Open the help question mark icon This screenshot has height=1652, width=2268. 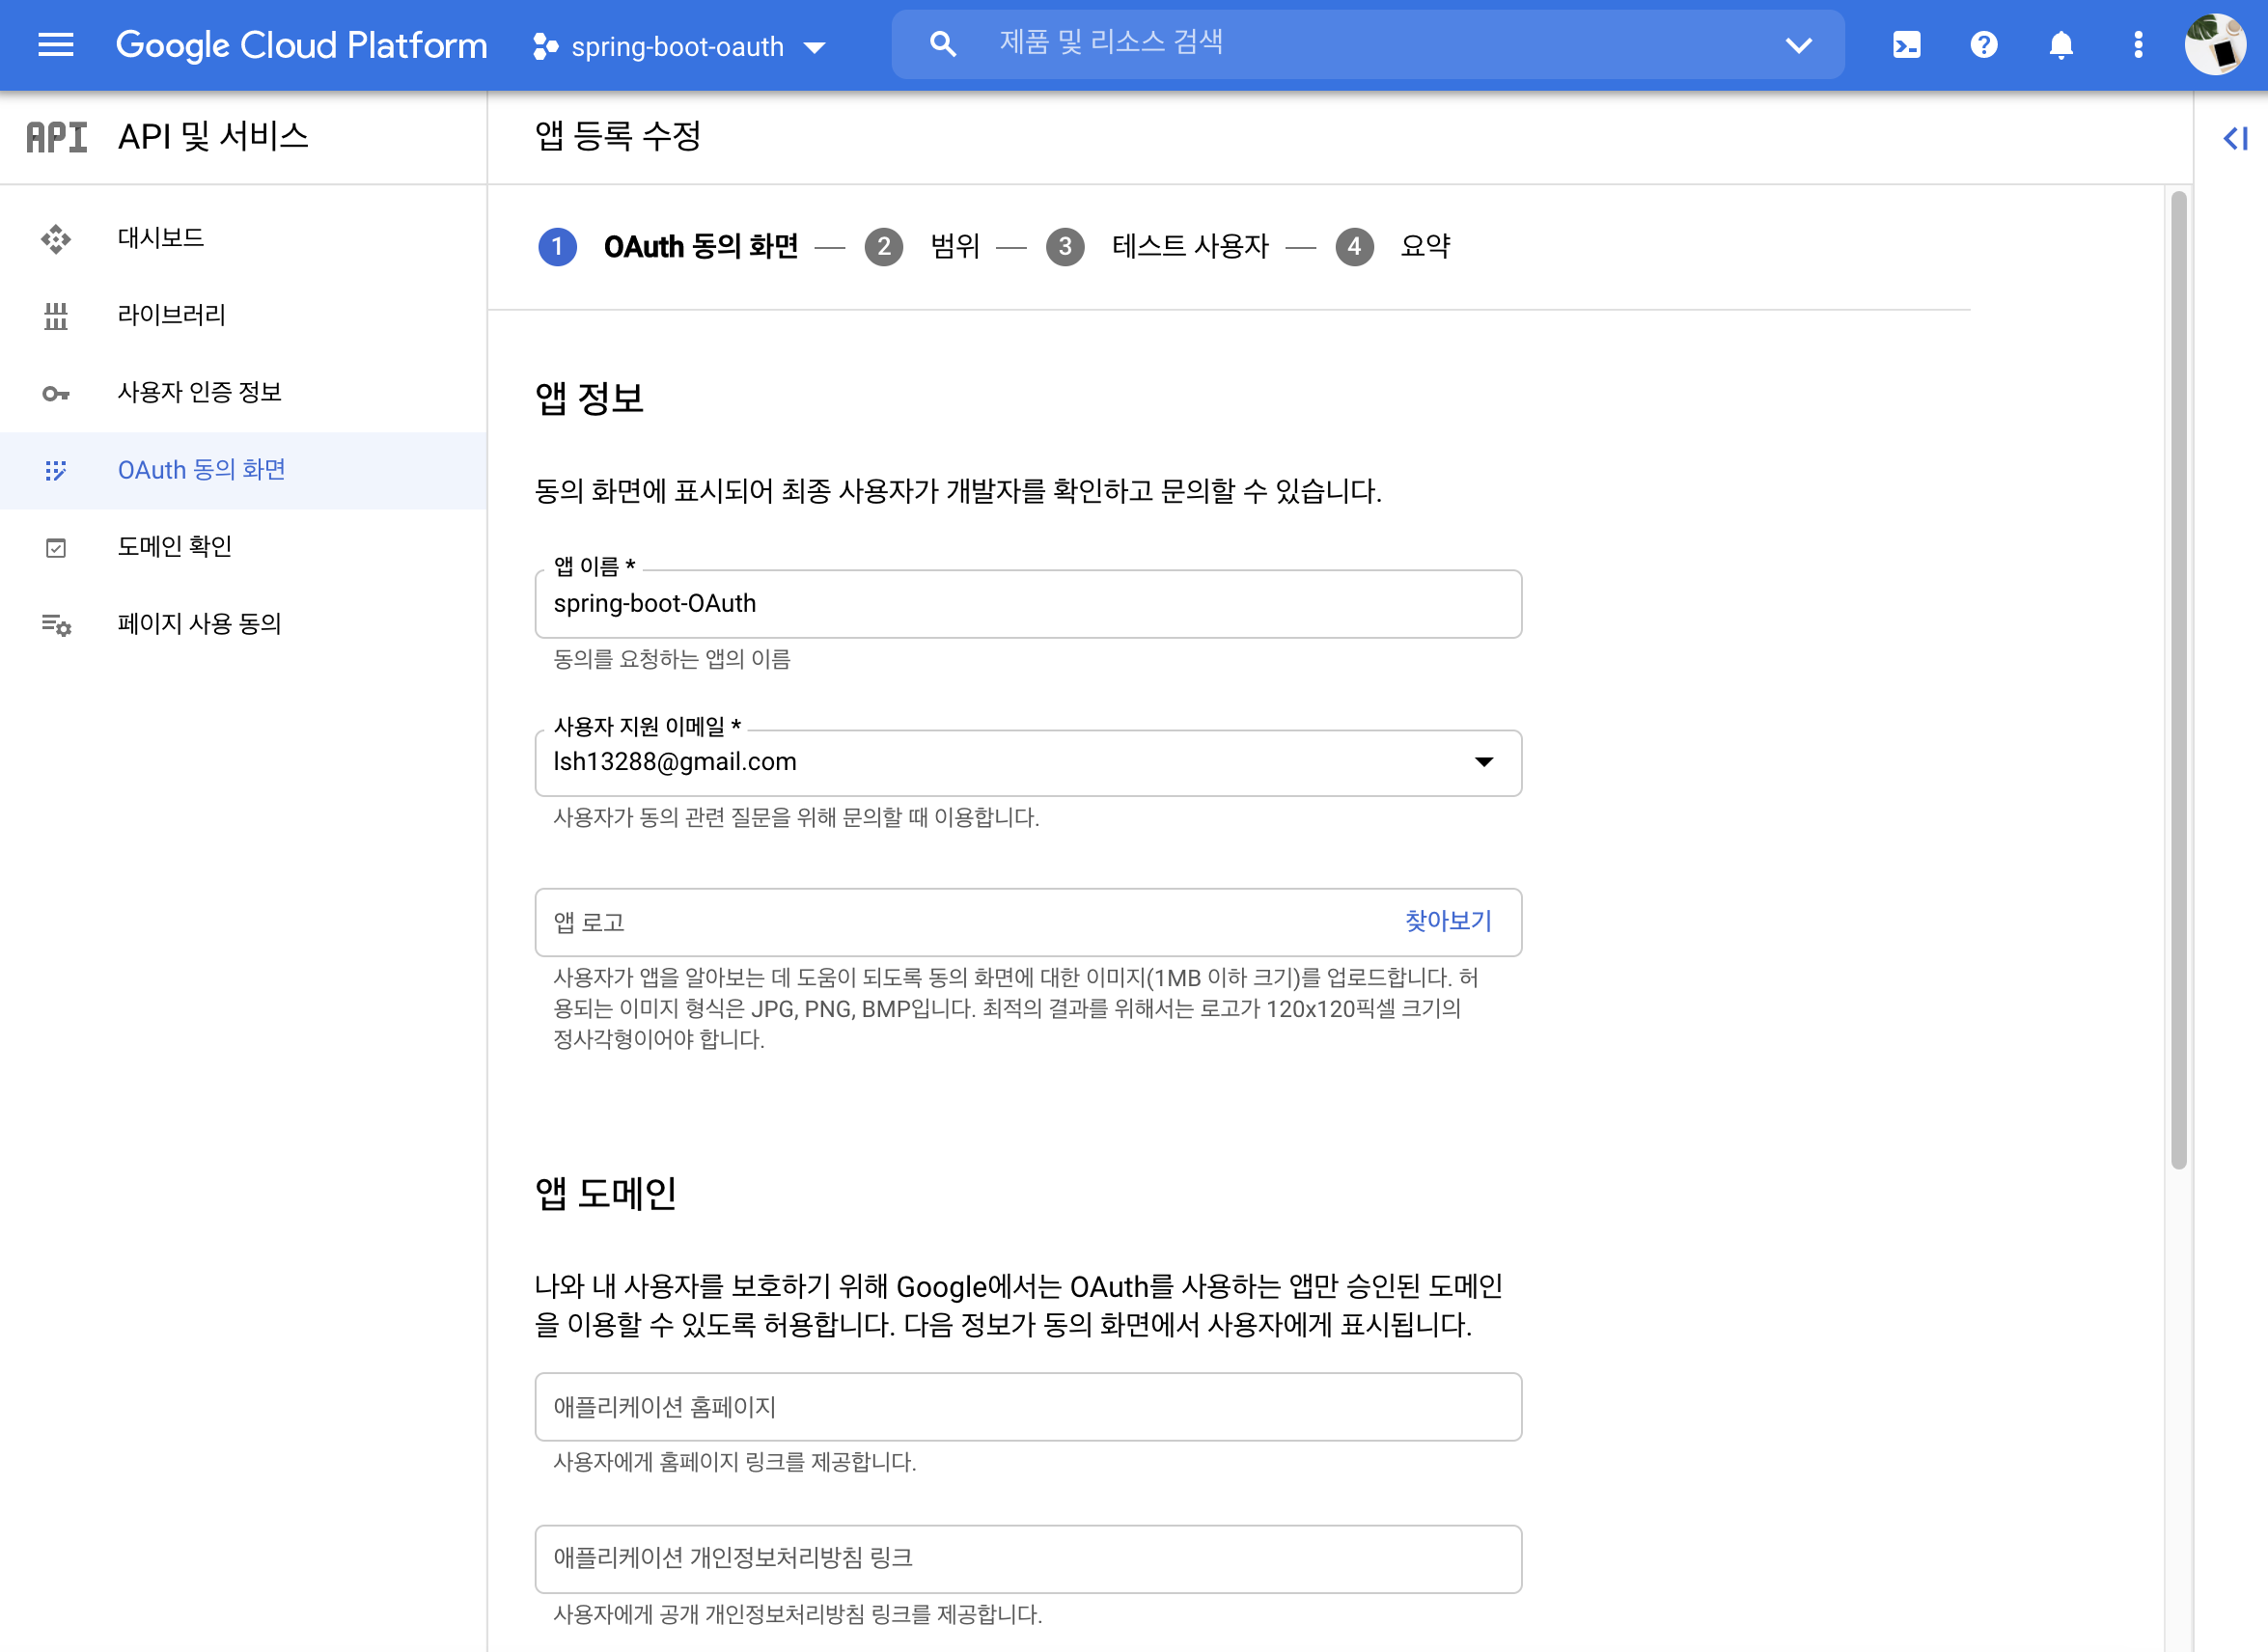1983,45
